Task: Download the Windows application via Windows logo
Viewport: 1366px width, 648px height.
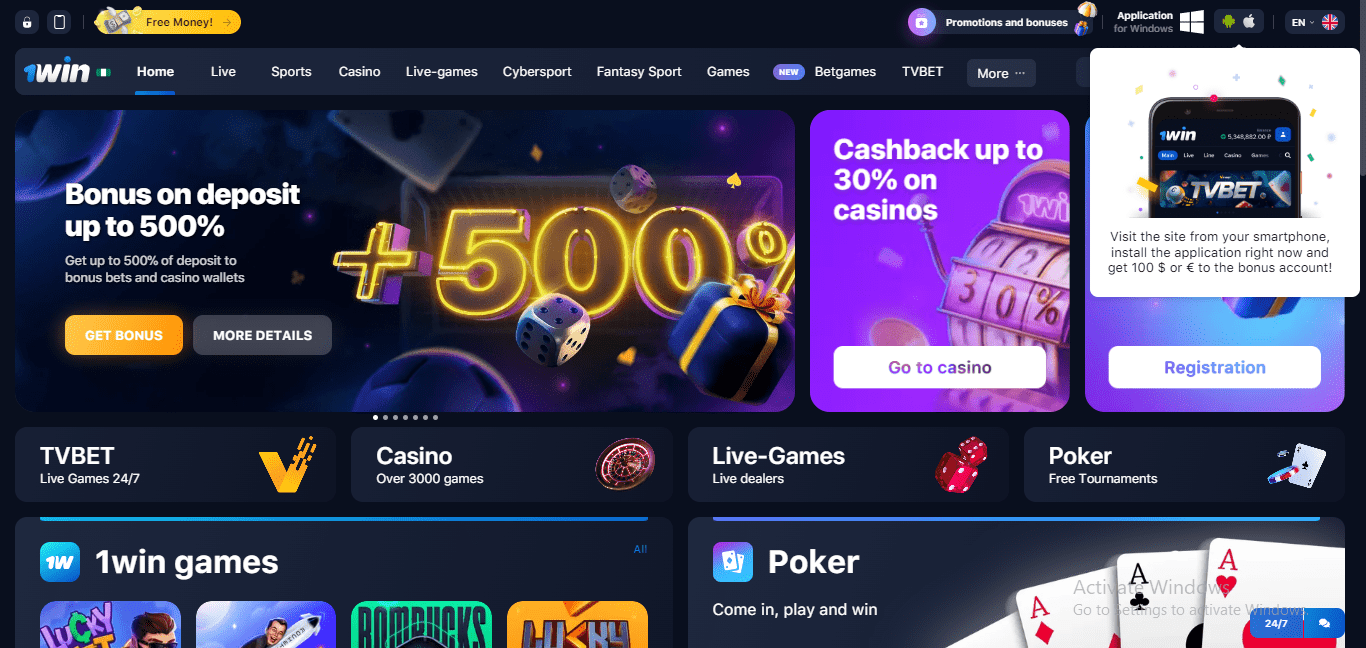Action: [x=1191, y=22]
